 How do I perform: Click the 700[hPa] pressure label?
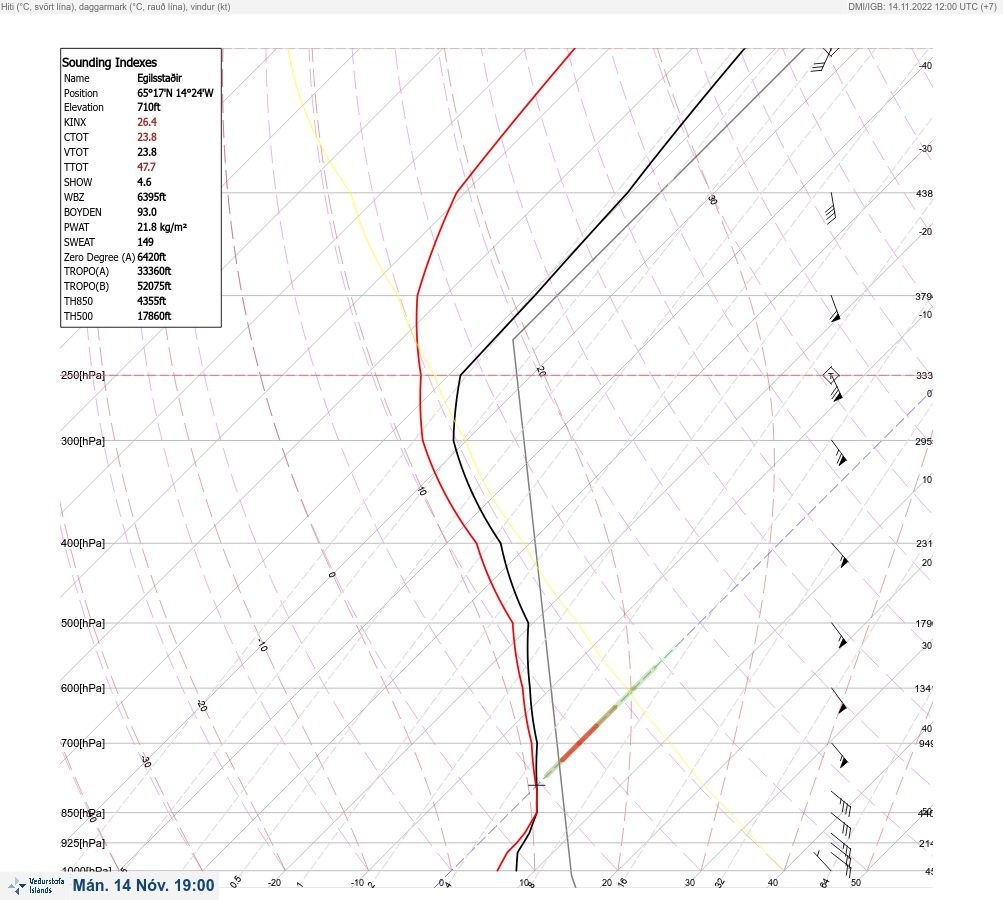(83, 743)
